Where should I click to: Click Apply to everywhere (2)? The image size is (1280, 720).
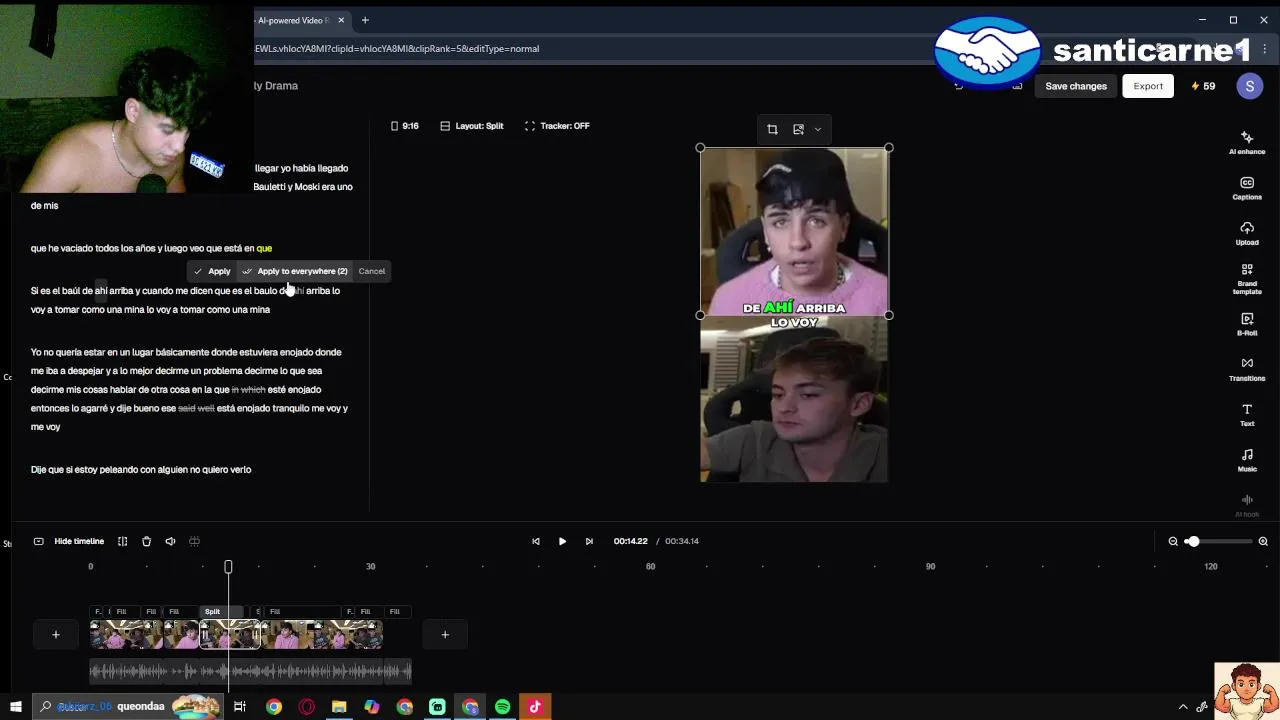click(x=295, y=271)
